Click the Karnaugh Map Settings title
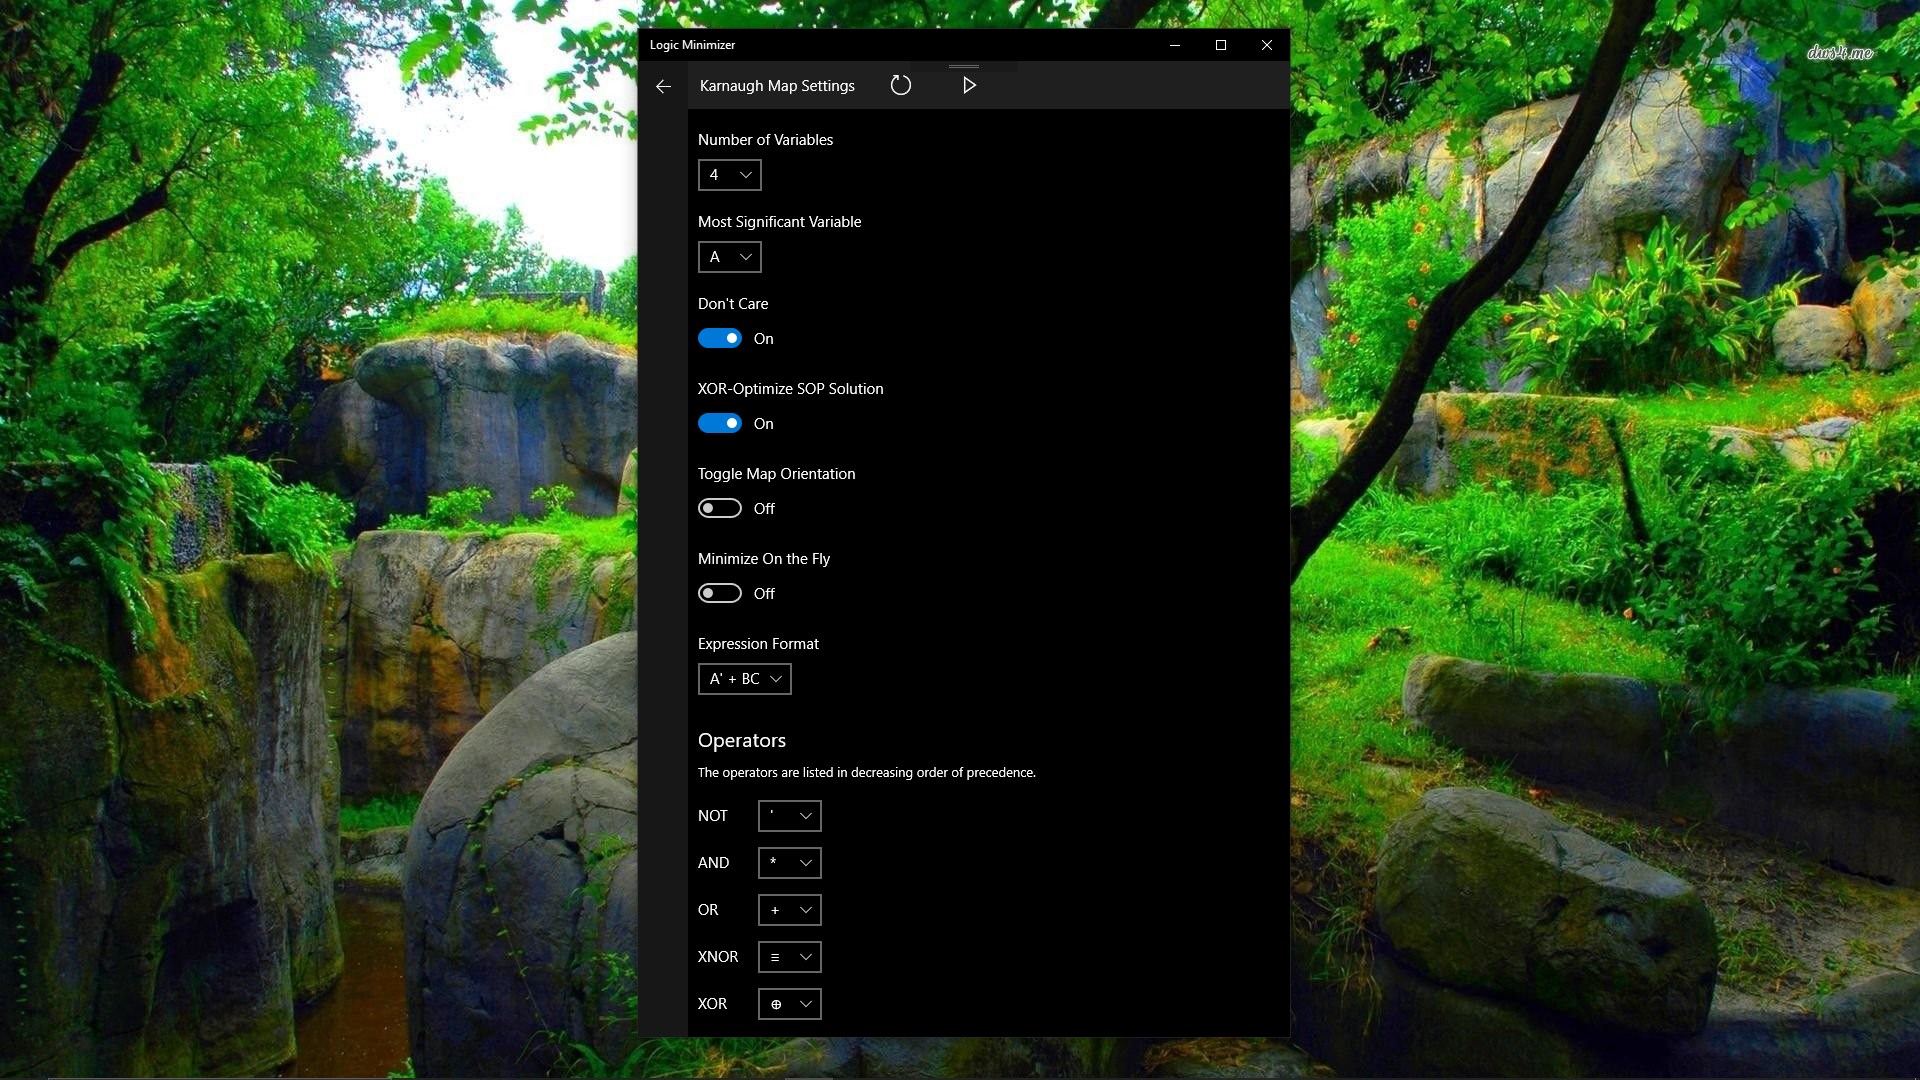Viewport: 1920px width, 1080px height. pos(777,86)
